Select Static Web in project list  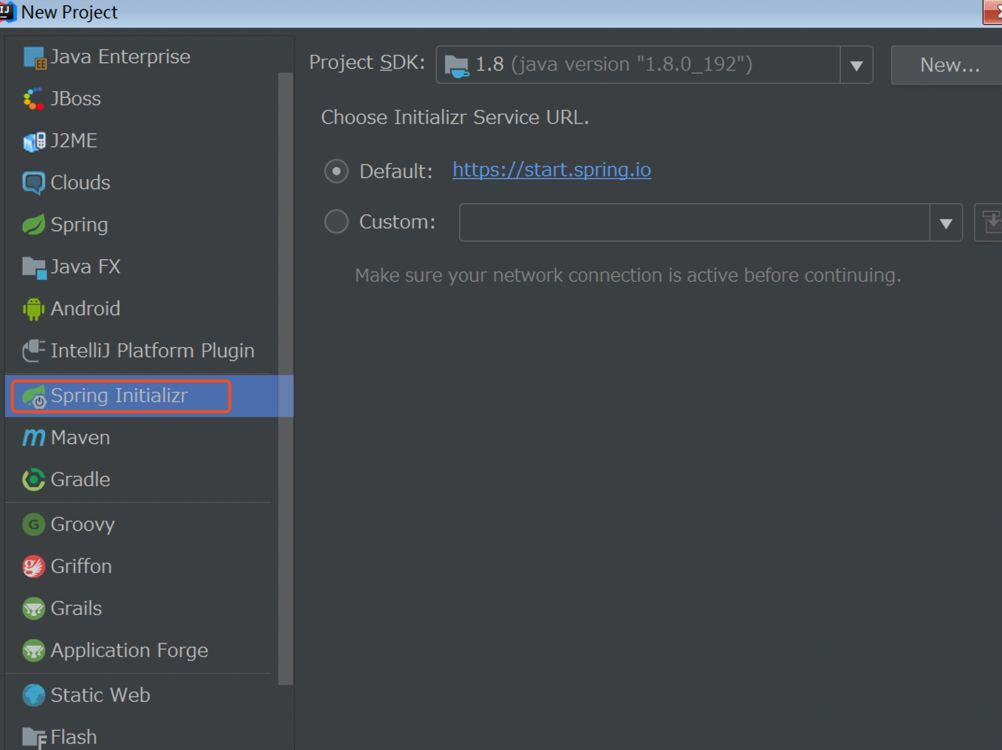click(x=100, y=695)
